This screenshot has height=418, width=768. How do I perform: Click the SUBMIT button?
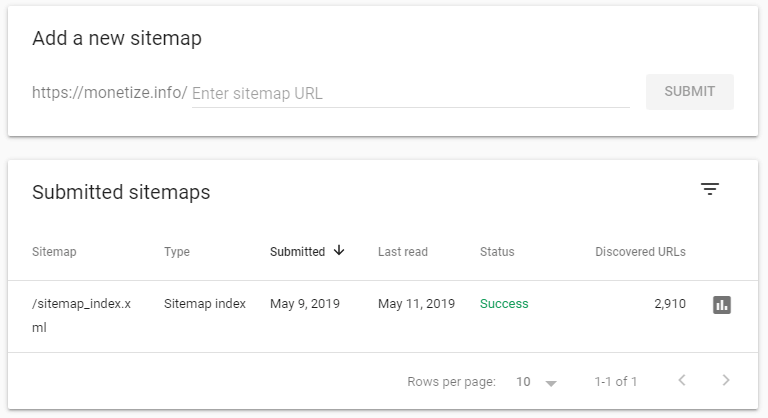pyautogui.click(x=690, y=92)
